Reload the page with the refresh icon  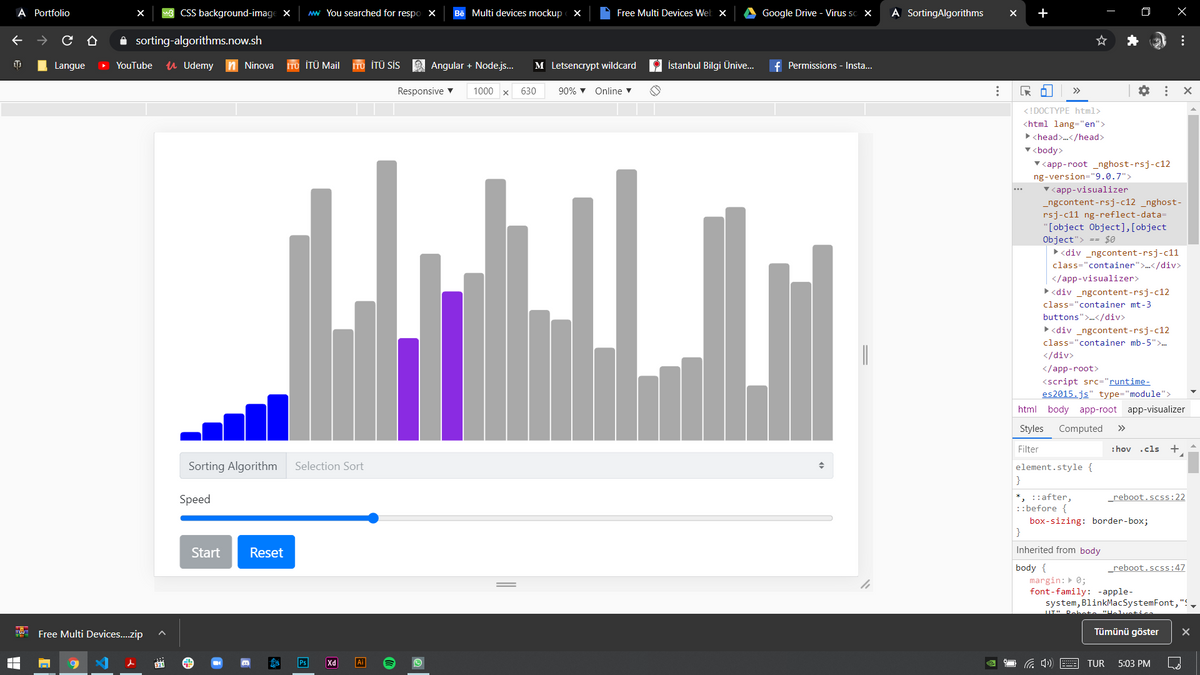coord(67,41)
